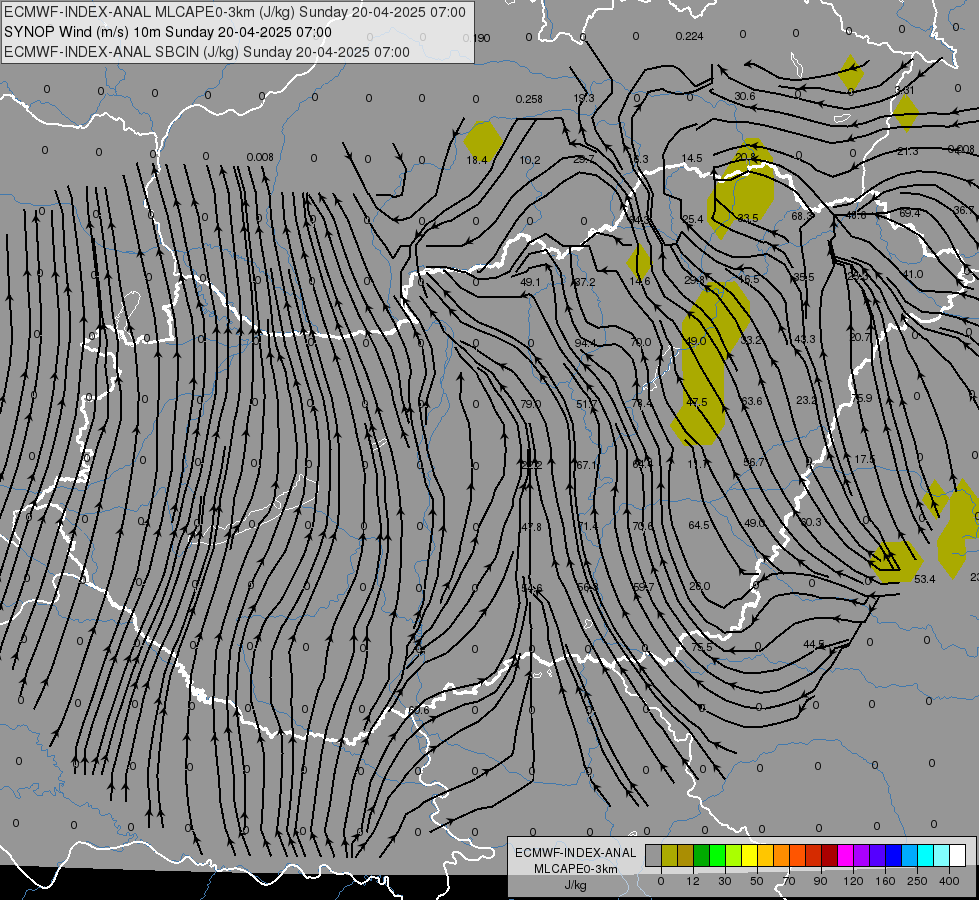
Task: Click the map value 0.258
Action: (529, 99)
